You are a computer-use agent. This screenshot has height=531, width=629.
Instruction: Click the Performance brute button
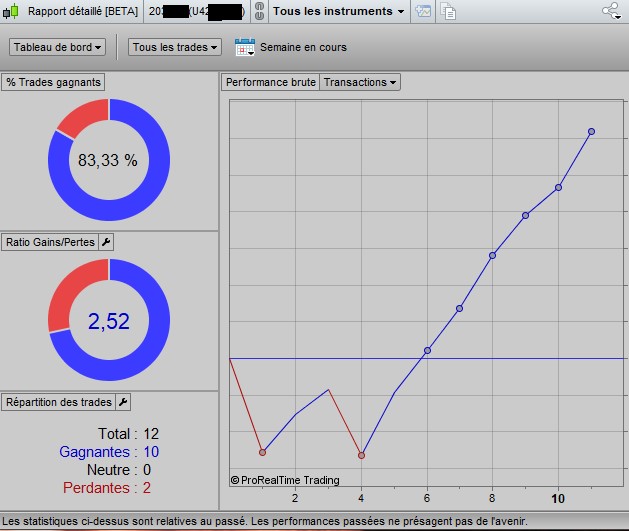(x=270, y=82)
